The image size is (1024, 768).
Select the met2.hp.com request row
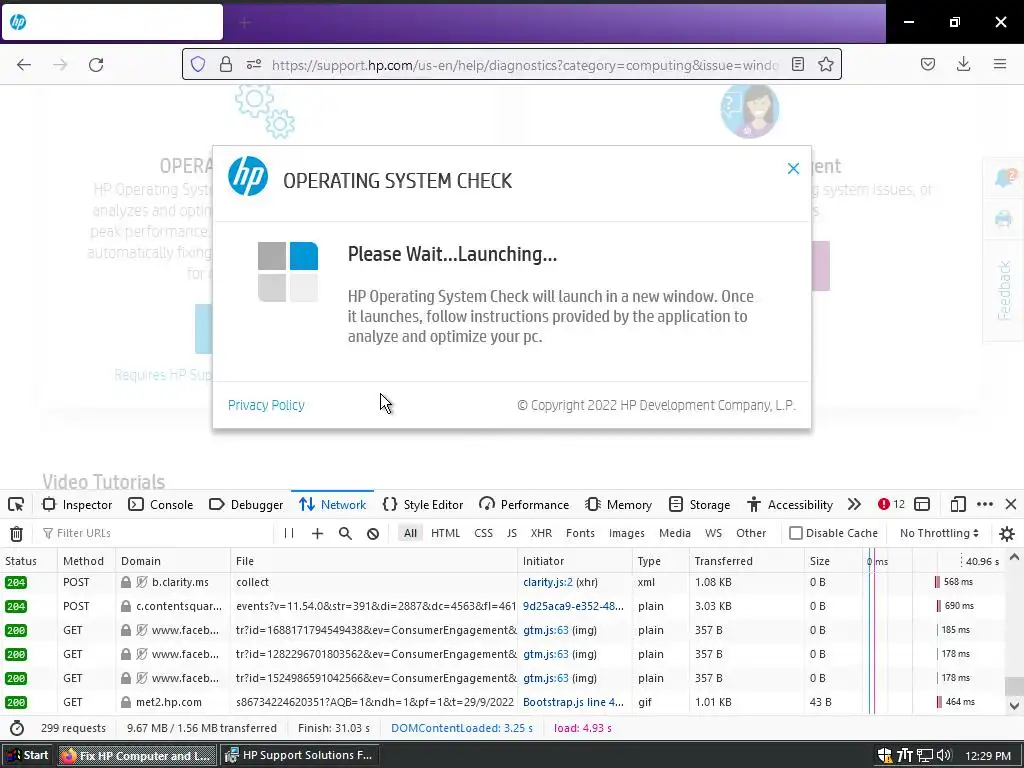(x=502, y=702)
